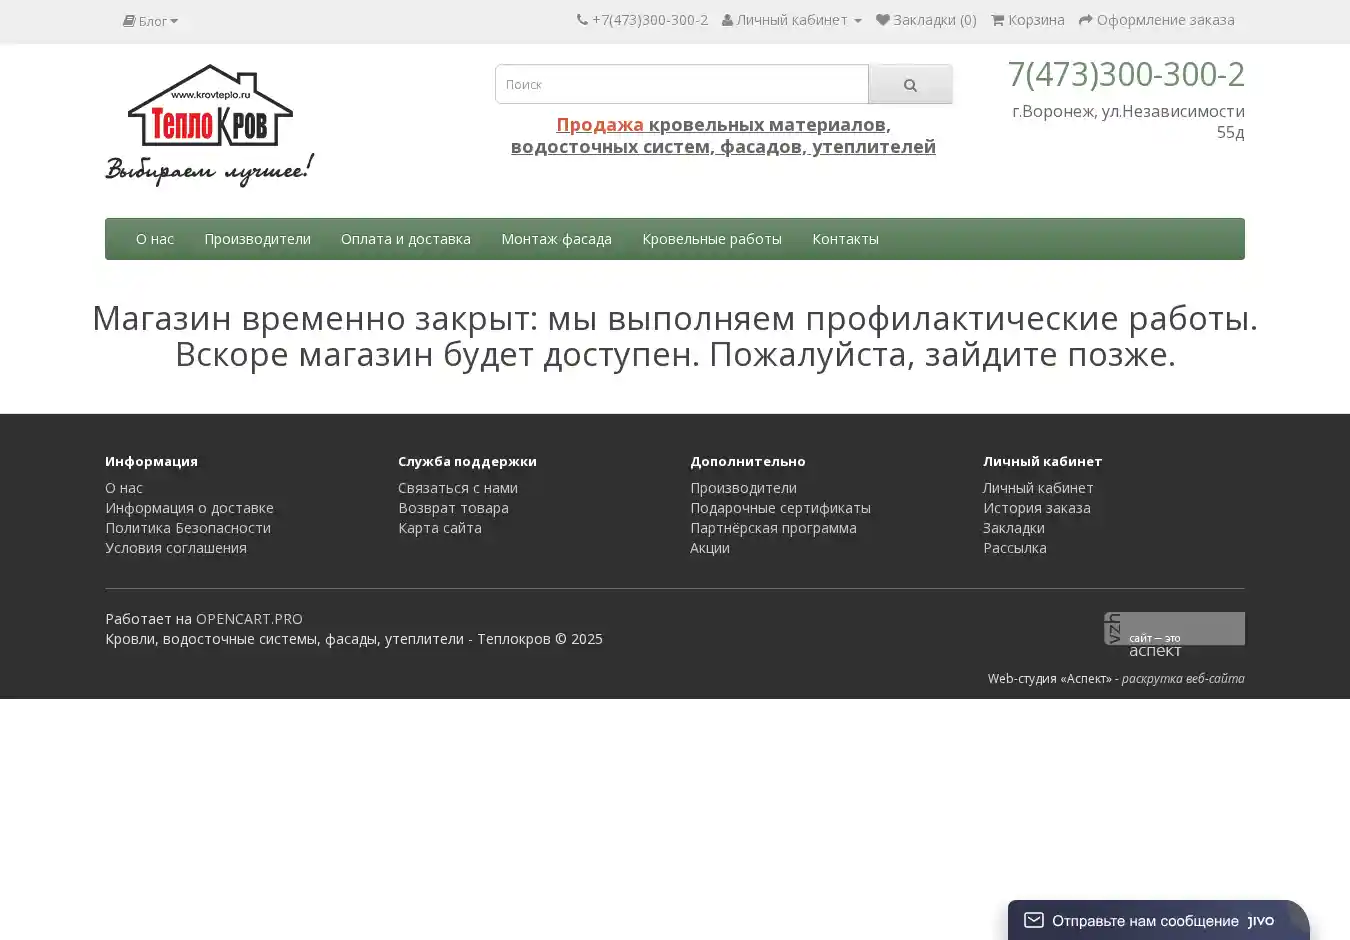Open Связаться с нами footer link
Viewport: 1350px width, 940px height.
[457, 488]
